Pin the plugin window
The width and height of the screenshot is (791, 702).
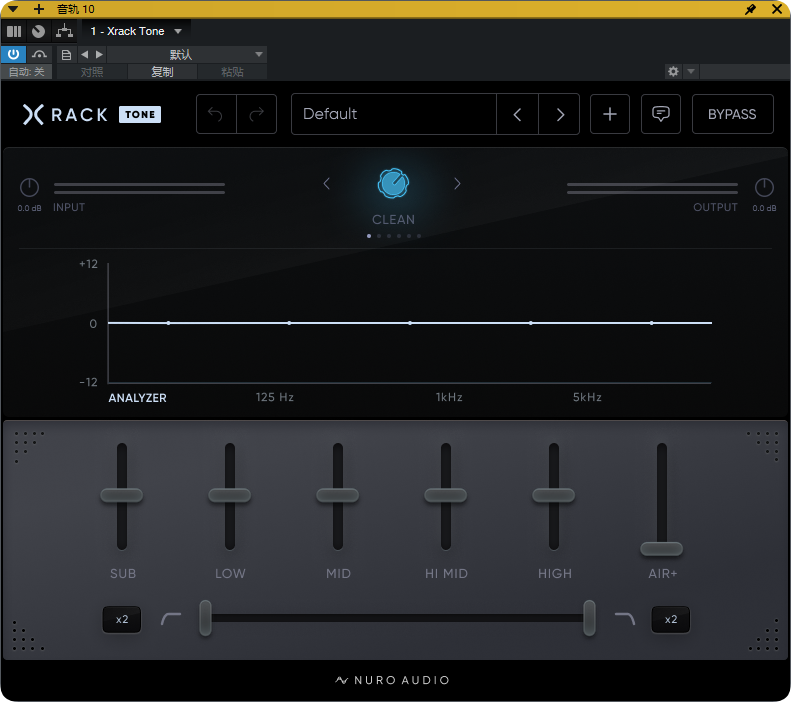[751, 9]
